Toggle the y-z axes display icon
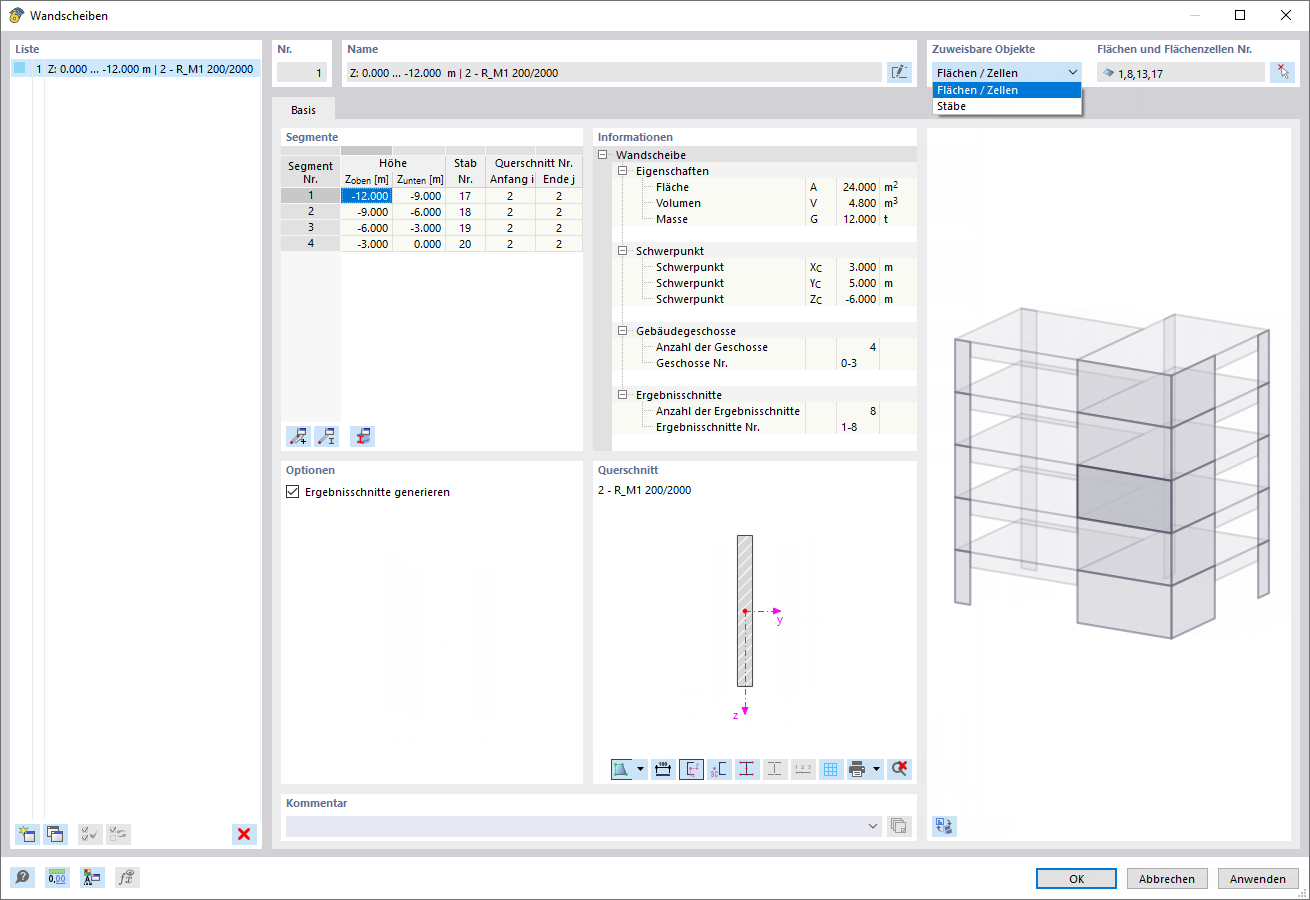 [691, 769]
